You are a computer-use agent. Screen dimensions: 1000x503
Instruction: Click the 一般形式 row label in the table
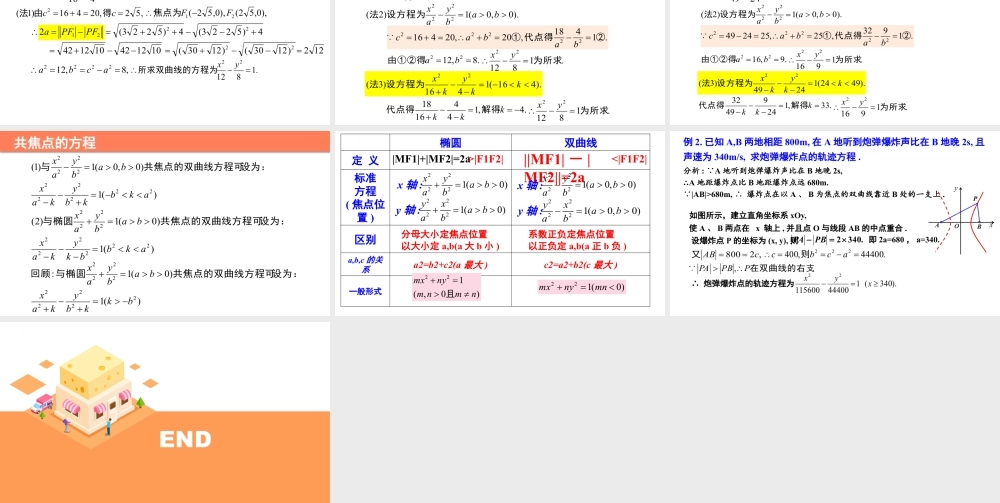(365, 291)
